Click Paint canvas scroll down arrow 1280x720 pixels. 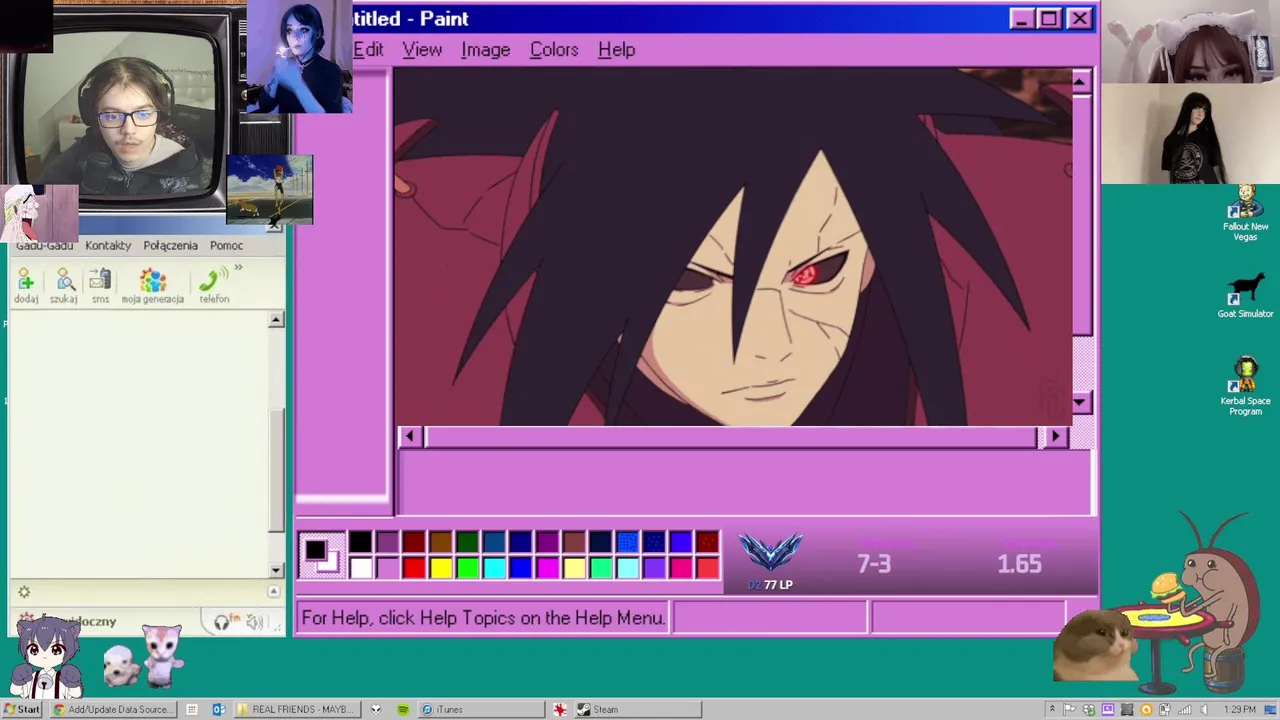coord(1081,402)
